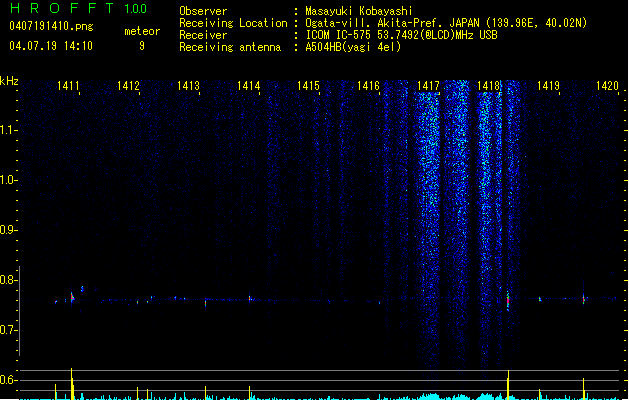Click observer name Masayuki Kobayashi
Image resolution: width=629 pixels, height=400 pixels.
click(x=359, y=11)
